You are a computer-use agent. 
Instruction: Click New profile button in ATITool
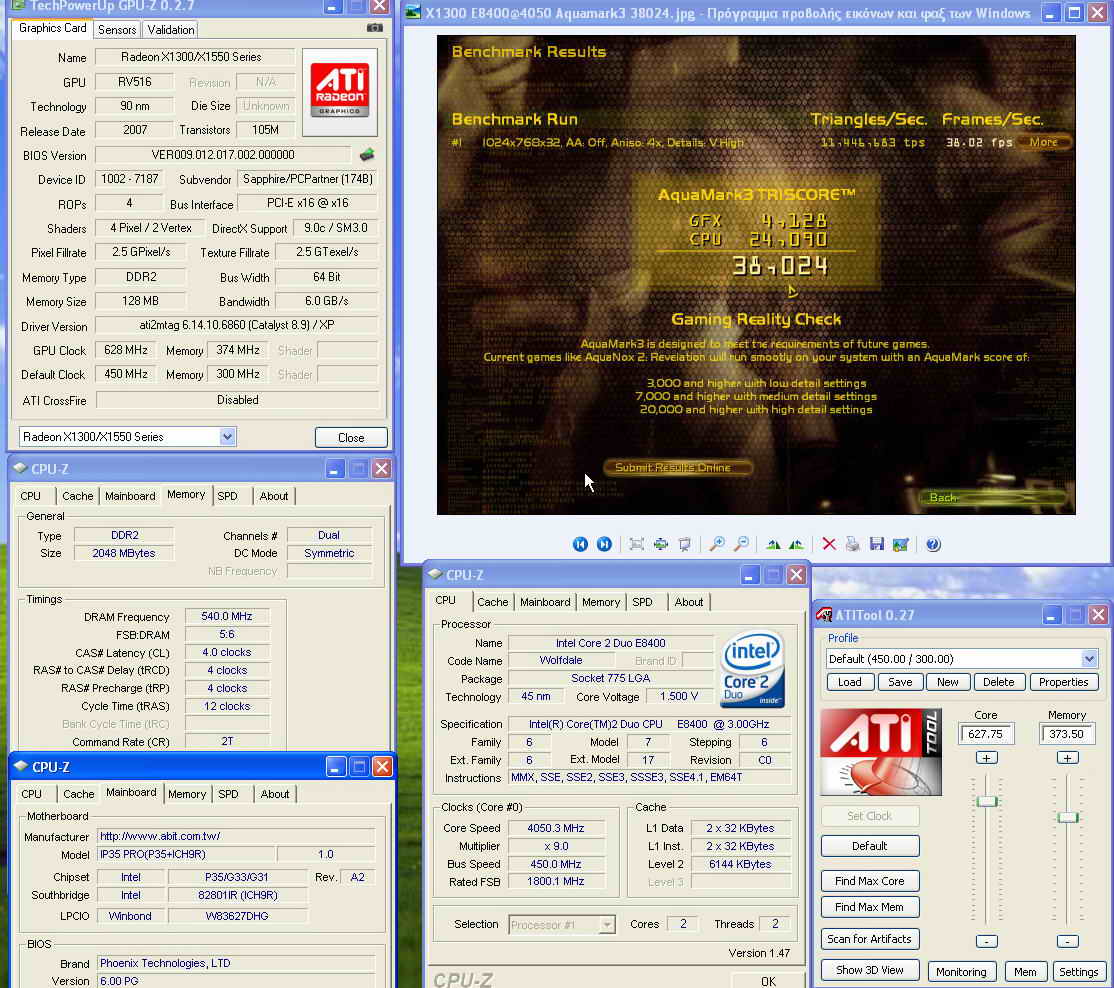tap(948, 682)
